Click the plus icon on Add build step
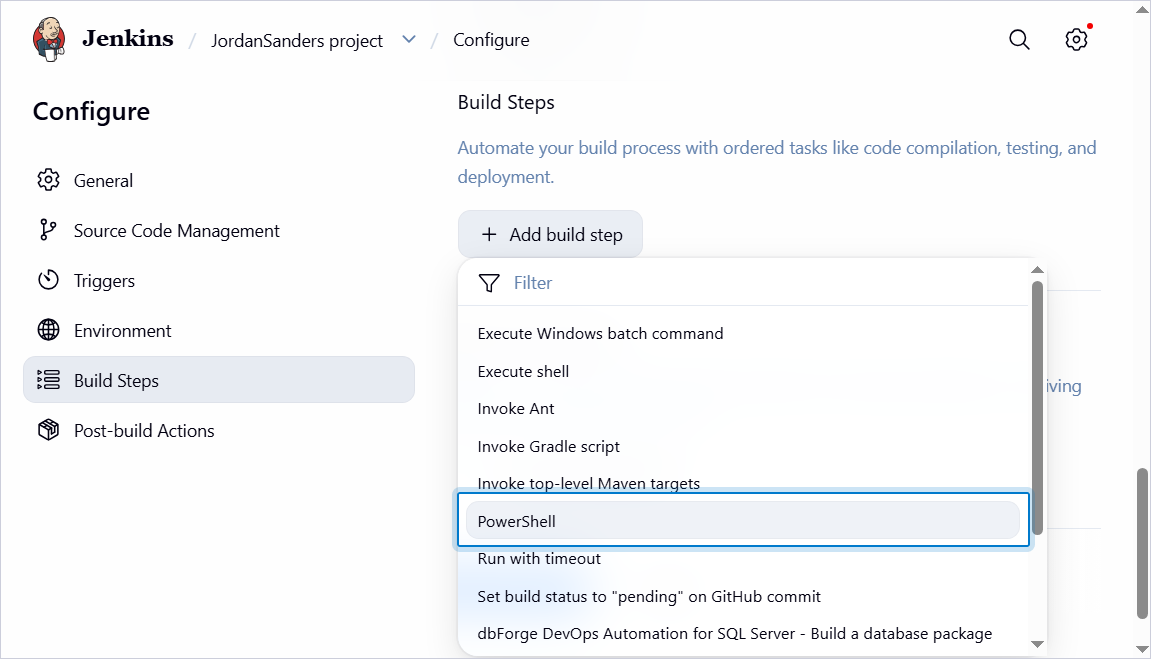This screenshot has height=659, width=1151. point(489,234)
